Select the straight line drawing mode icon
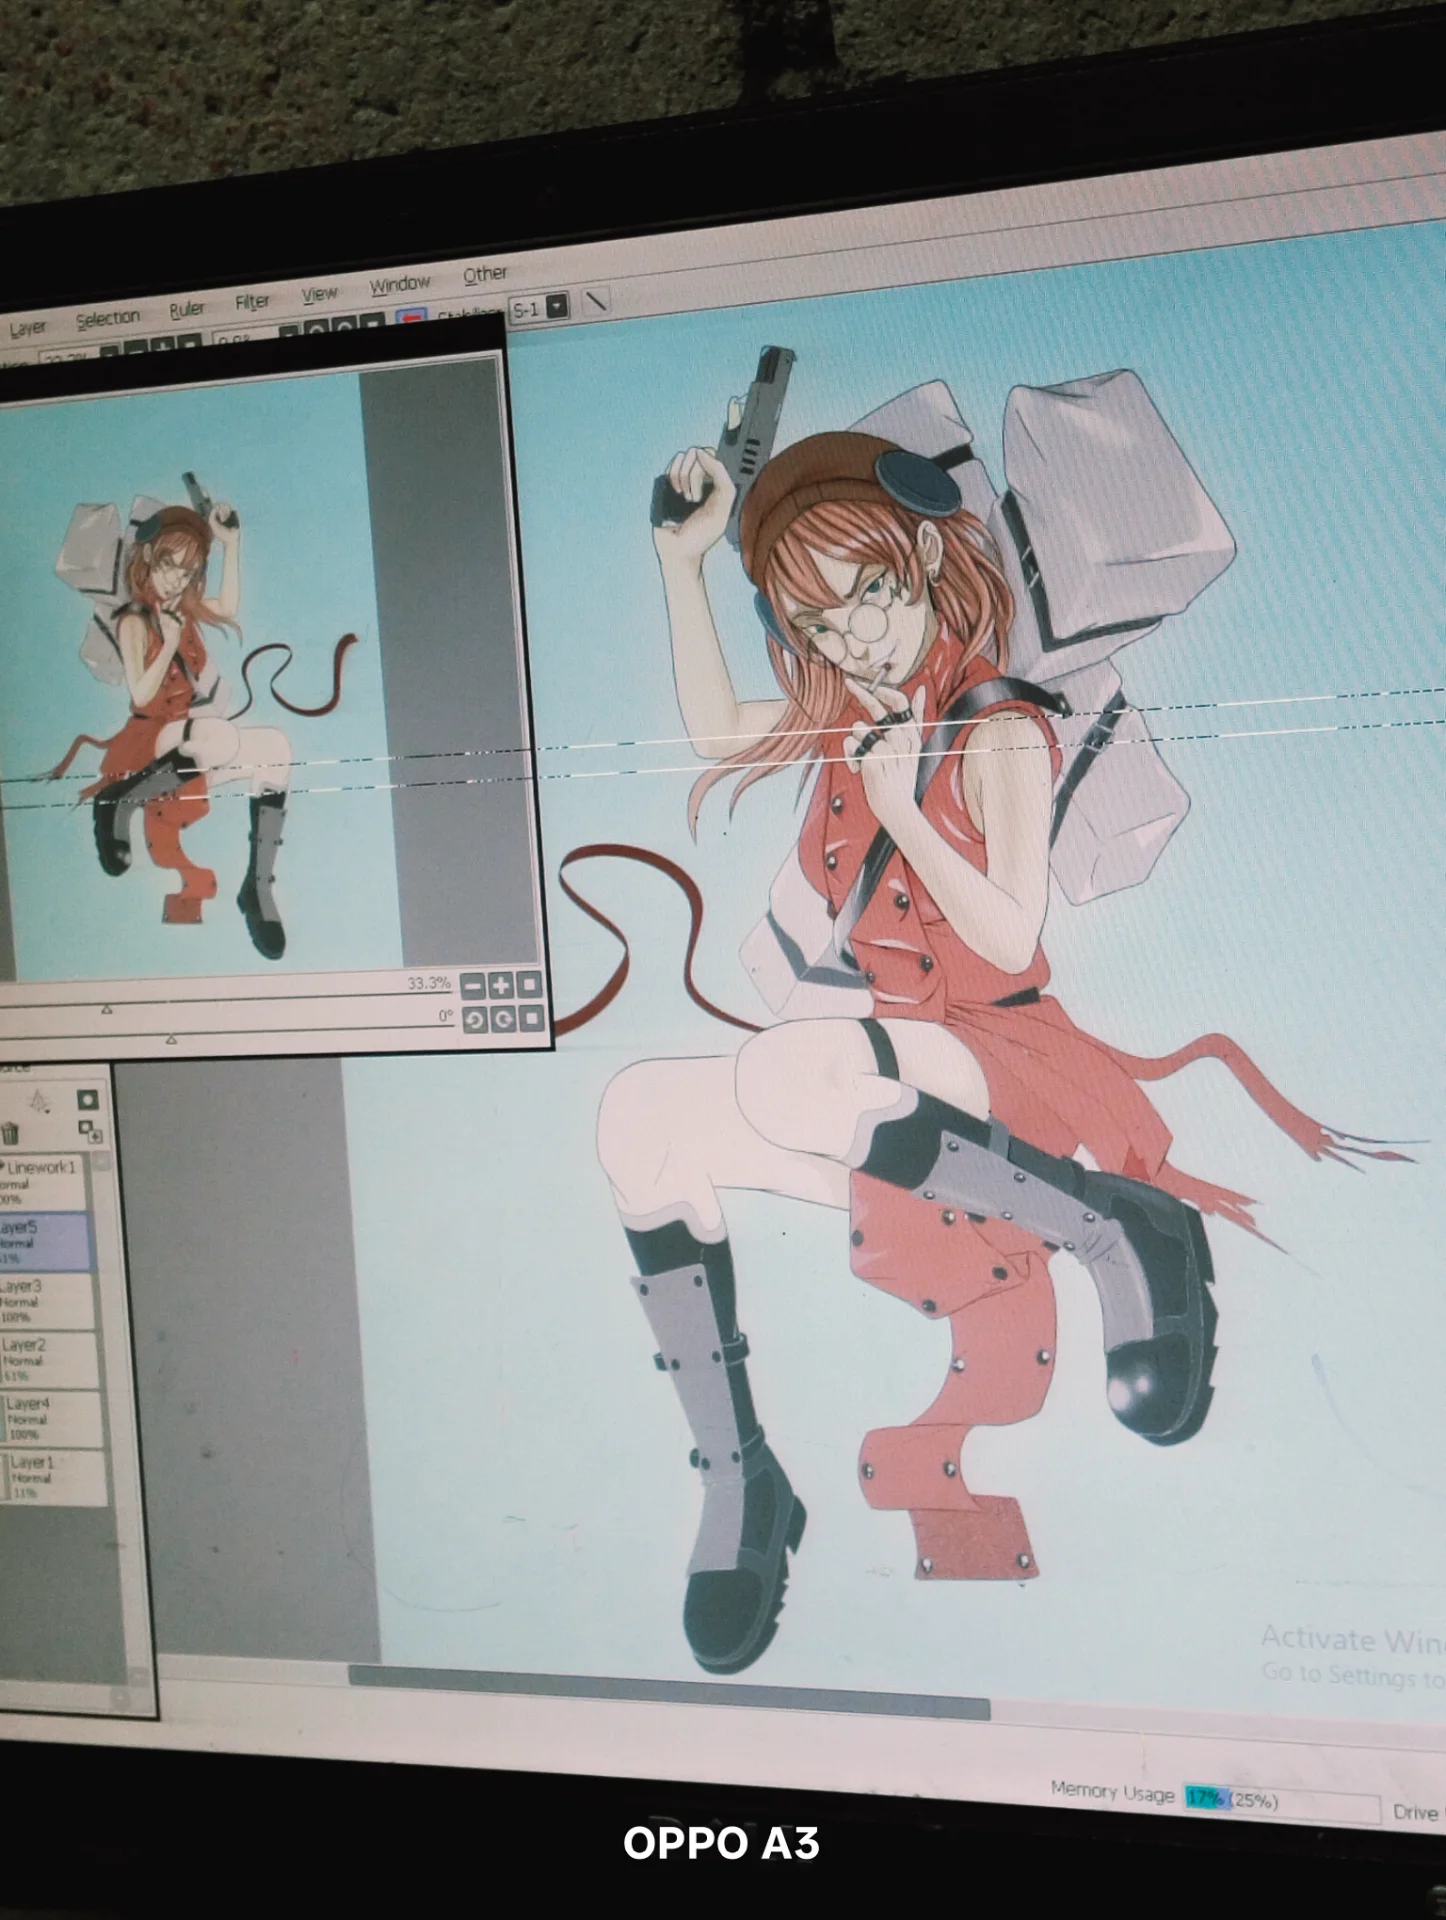Screen dimensions: 1446x1920 tap(596, 301)
